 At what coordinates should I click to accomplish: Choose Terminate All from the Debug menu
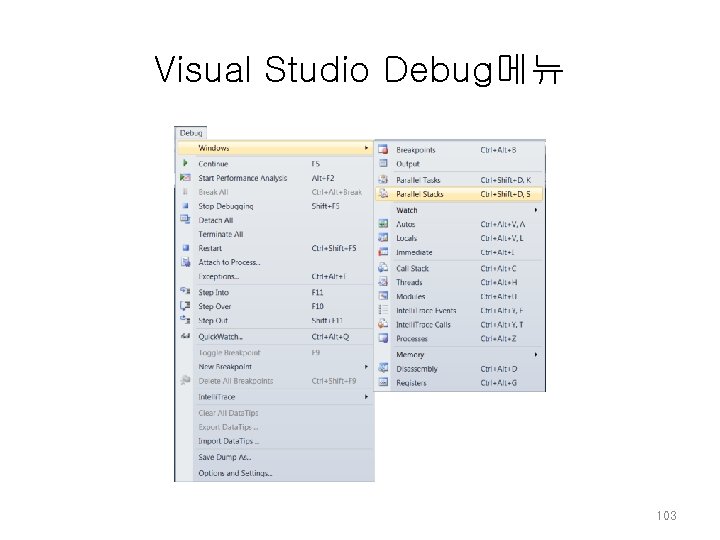point(220,234)
